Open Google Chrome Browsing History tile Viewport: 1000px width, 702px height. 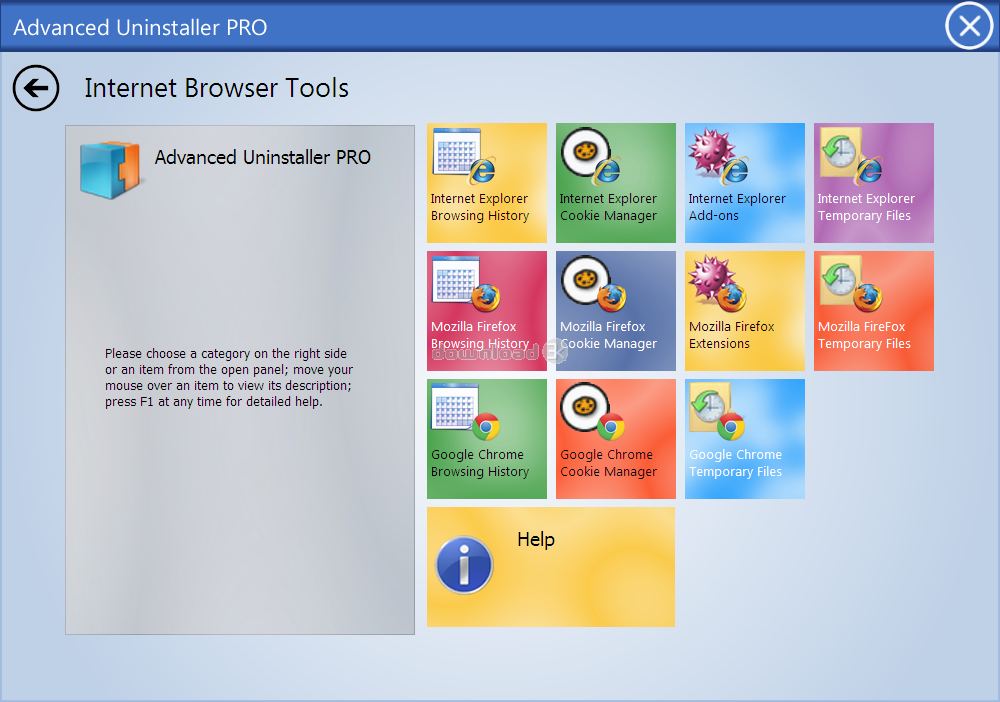click(487, 439)
